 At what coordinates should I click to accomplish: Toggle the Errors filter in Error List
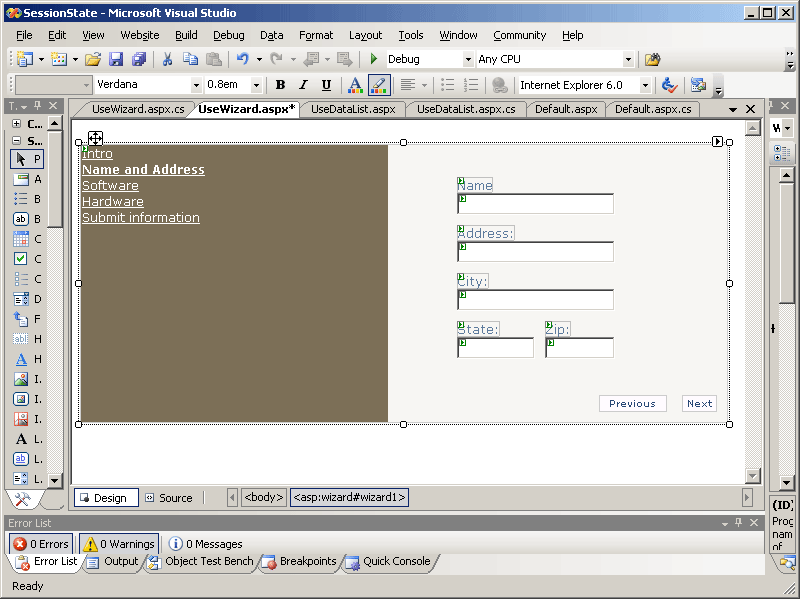pyautogui.click(x=41, y=544)
